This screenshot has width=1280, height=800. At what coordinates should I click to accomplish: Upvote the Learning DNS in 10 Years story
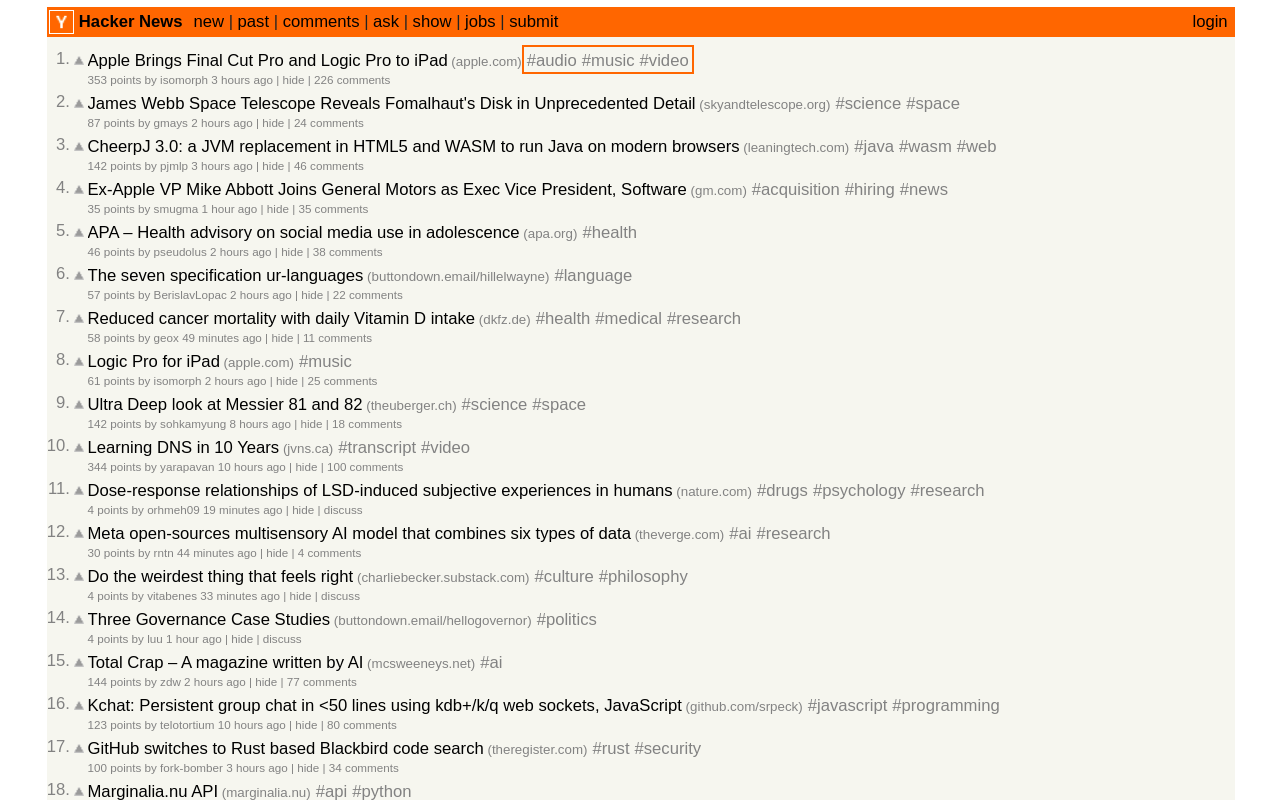[x=79, y=448]
